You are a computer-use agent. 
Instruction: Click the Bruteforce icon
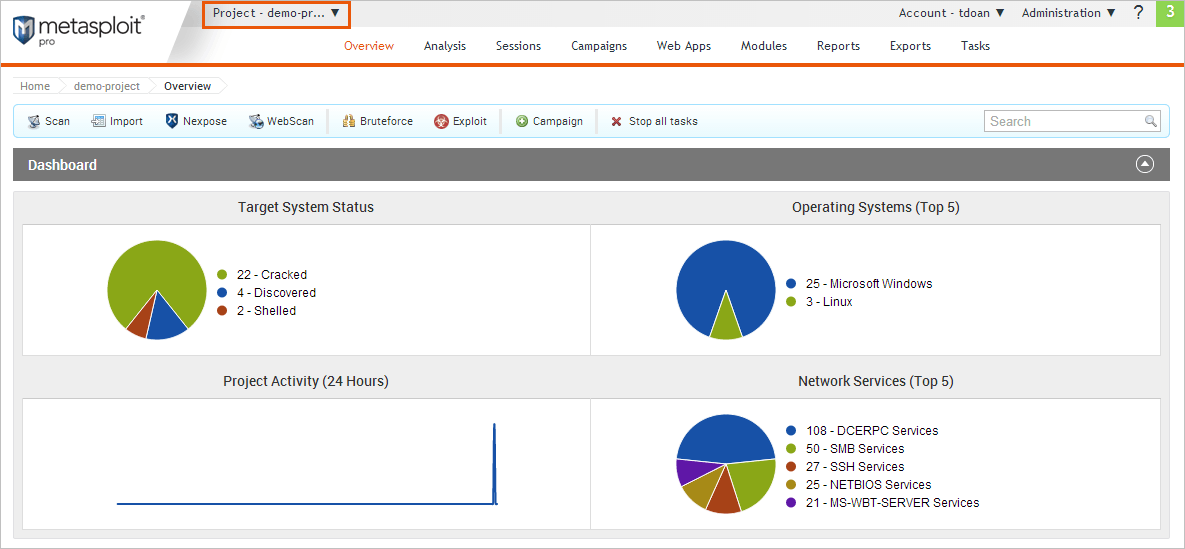pyautogui.click(x=349, y=121)
